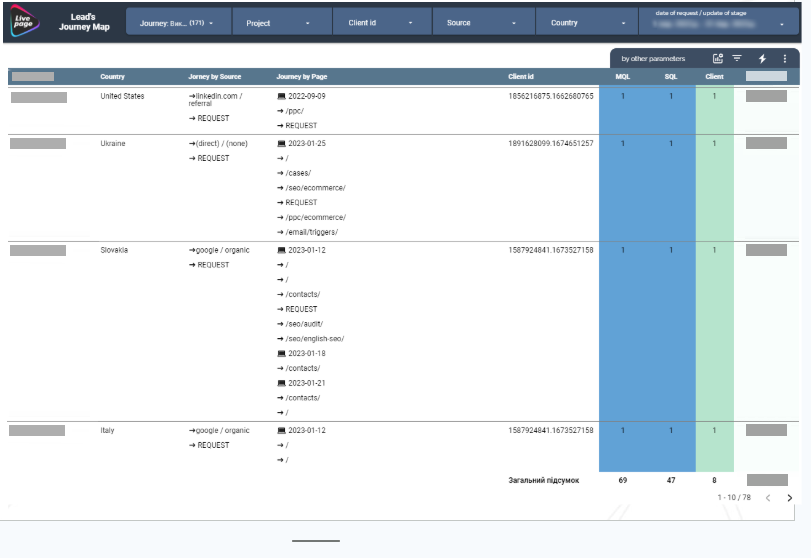Click the green Client cell for Ukraine

click(714, 188)
